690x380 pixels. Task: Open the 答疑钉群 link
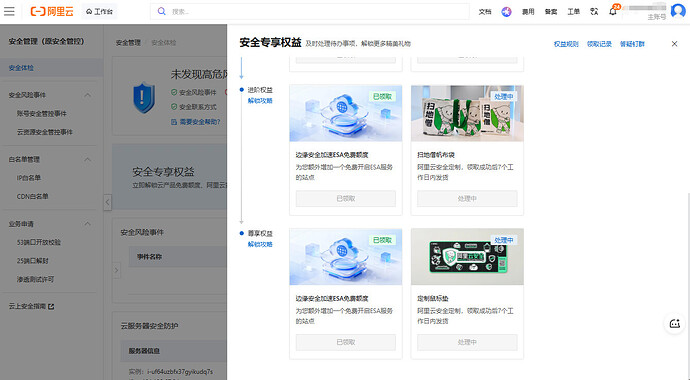(632, 44)
